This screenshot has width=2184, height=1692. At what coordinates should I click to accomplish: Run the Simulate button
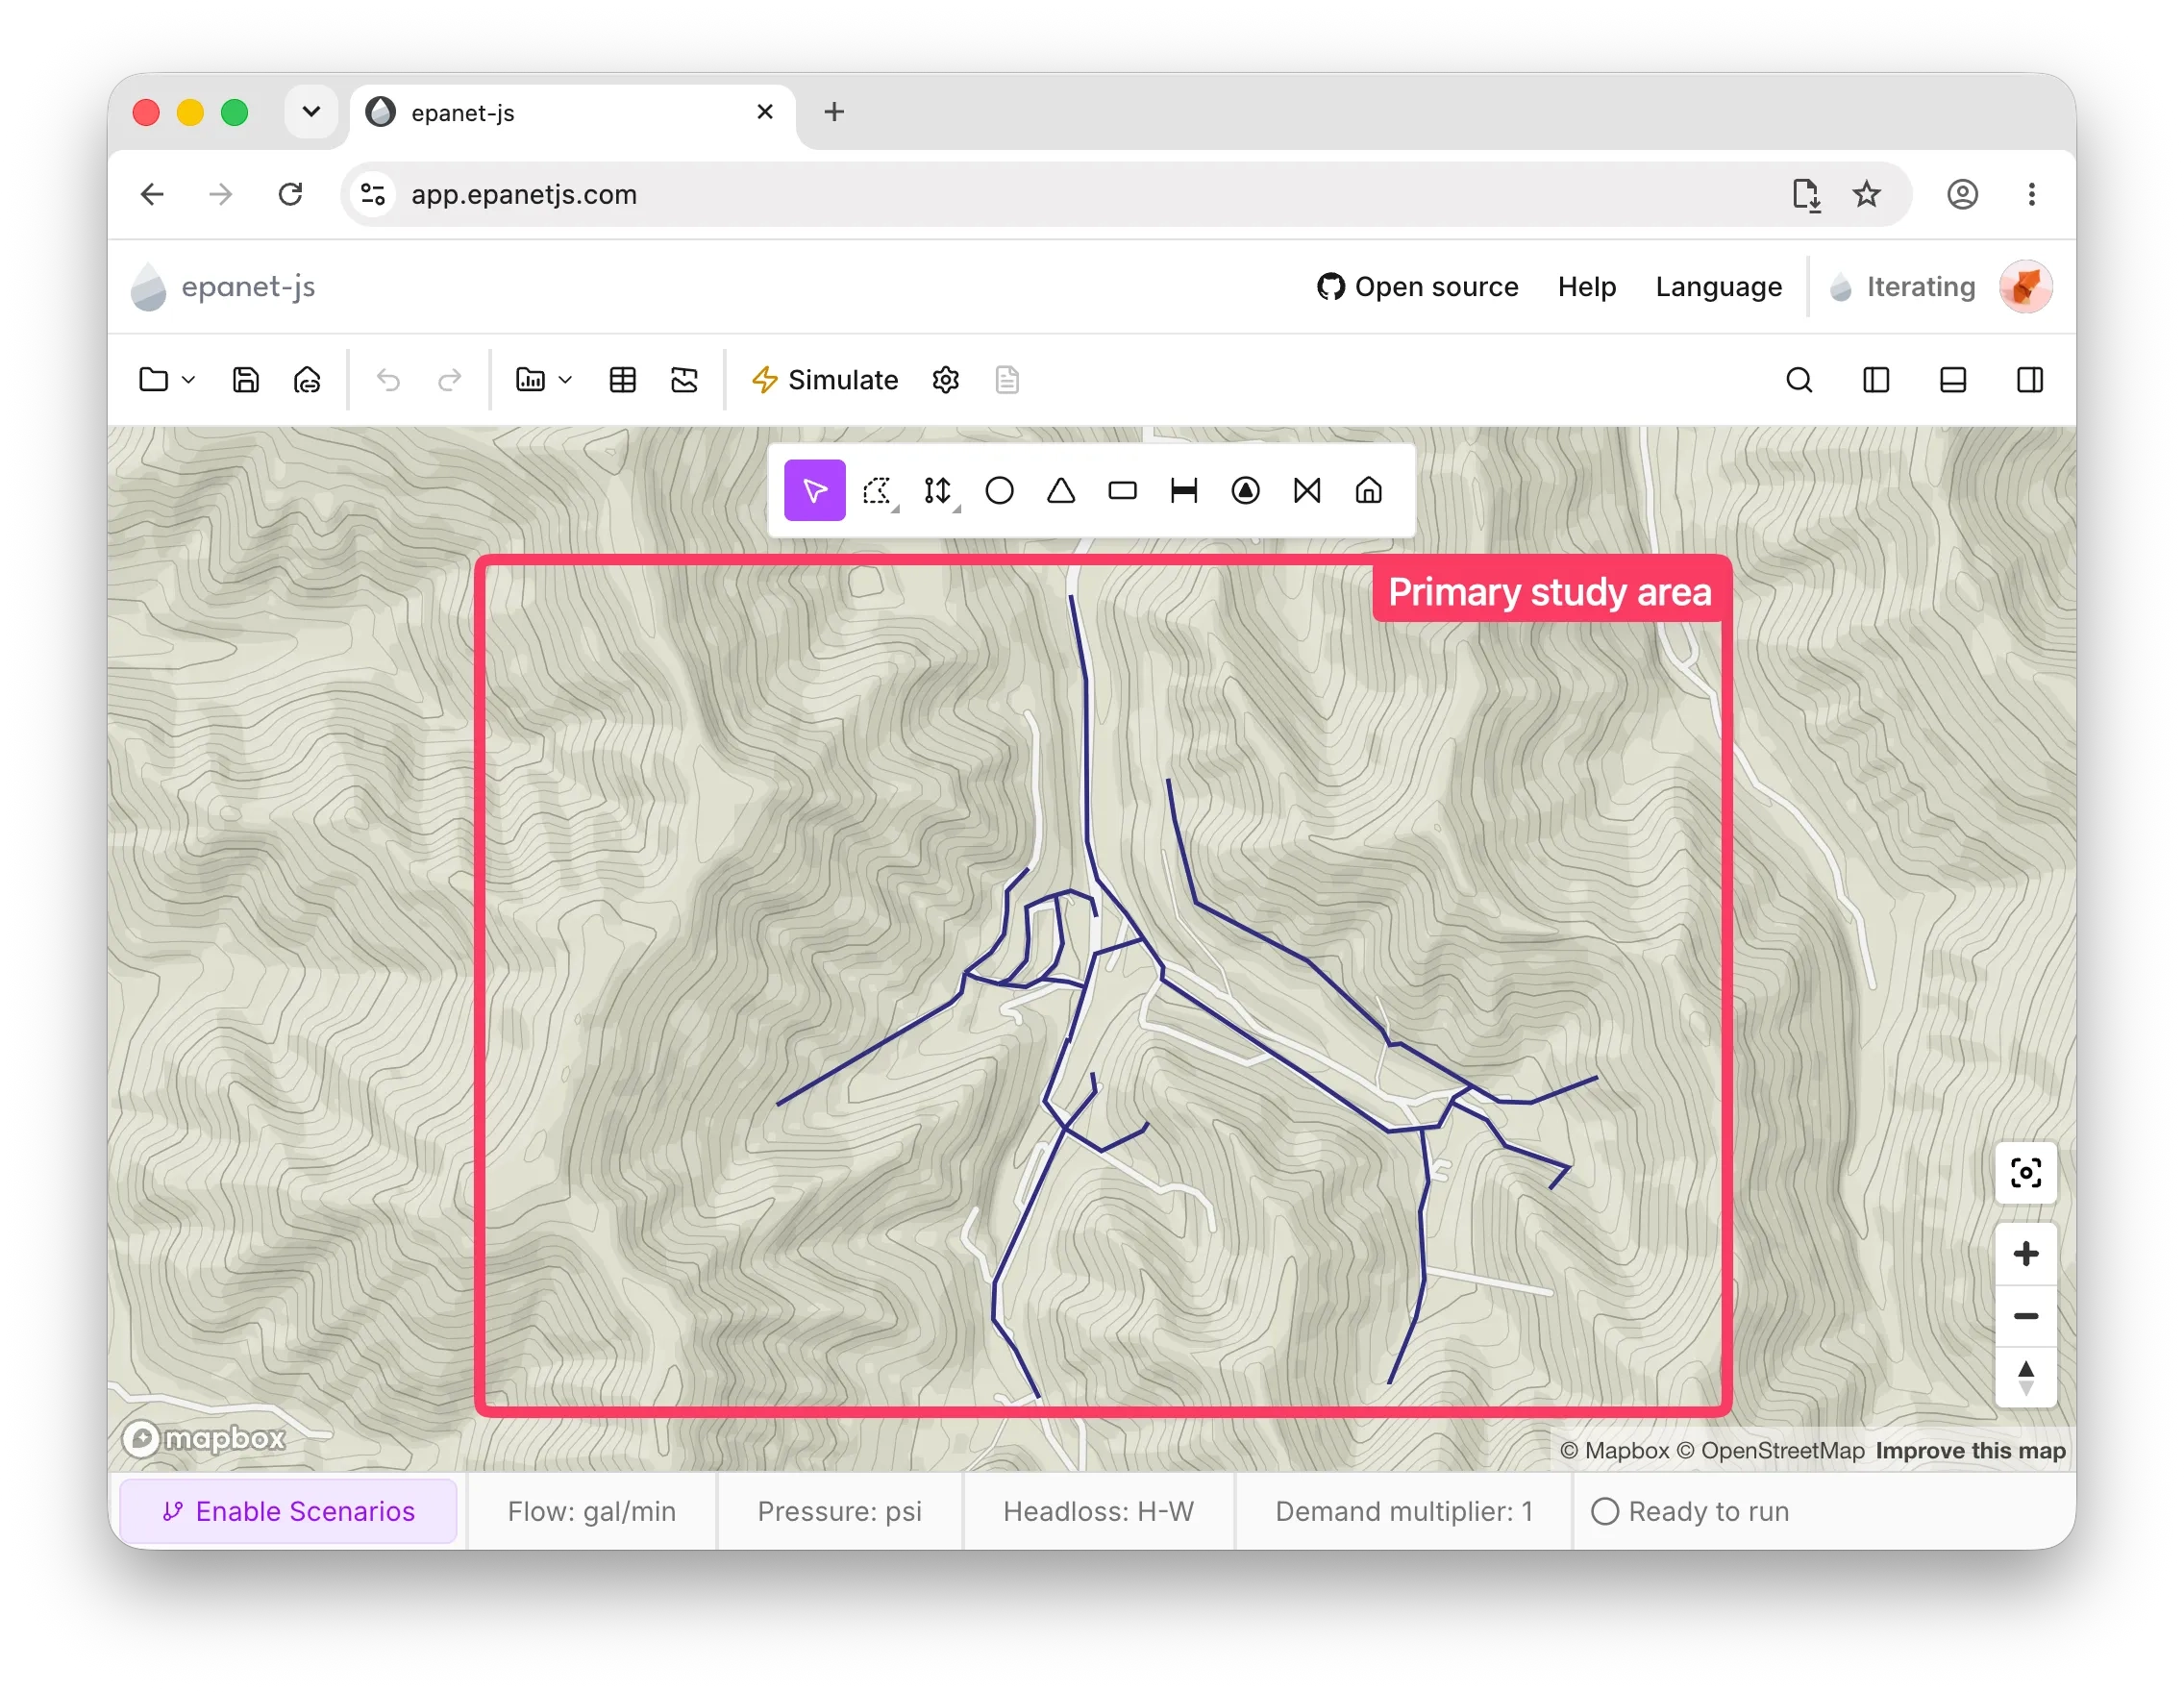(x=825, y=380)
